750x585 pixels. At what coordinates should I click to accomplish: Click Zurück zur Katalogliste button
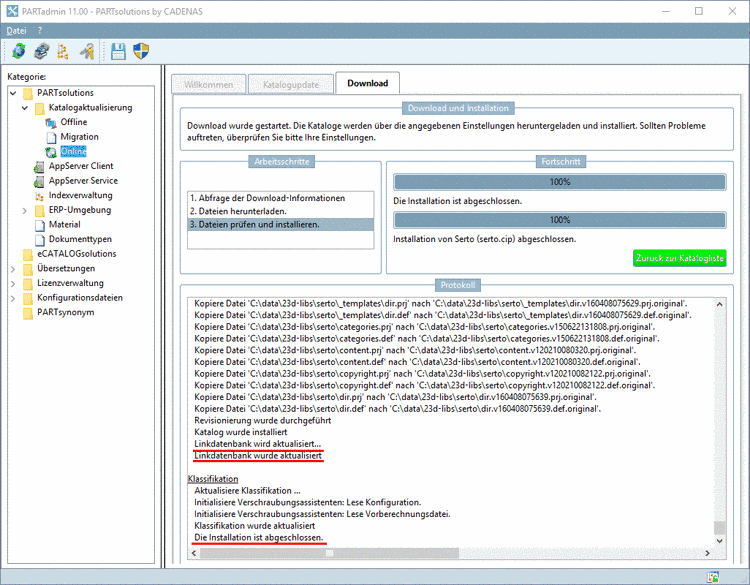tap(679, 258)
